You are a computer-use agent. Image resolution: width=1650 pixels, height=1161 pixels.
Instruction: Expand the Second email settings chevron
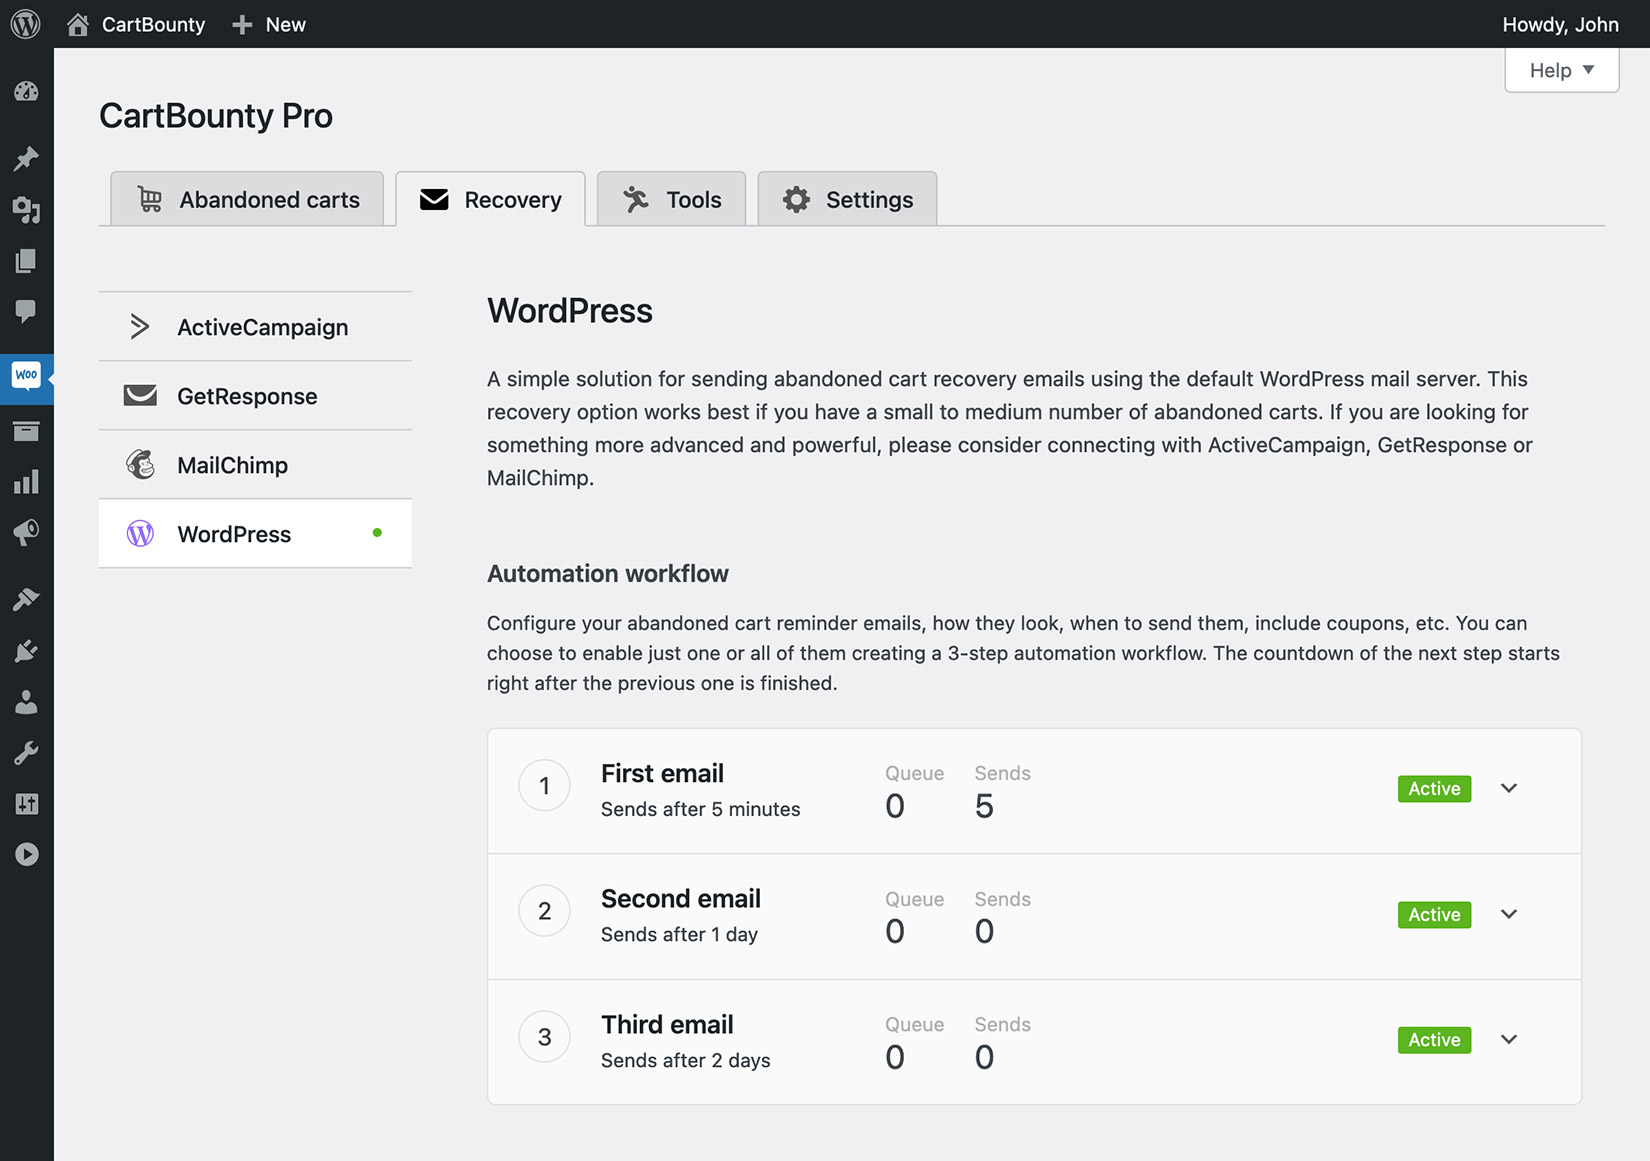pos(1509,914)
